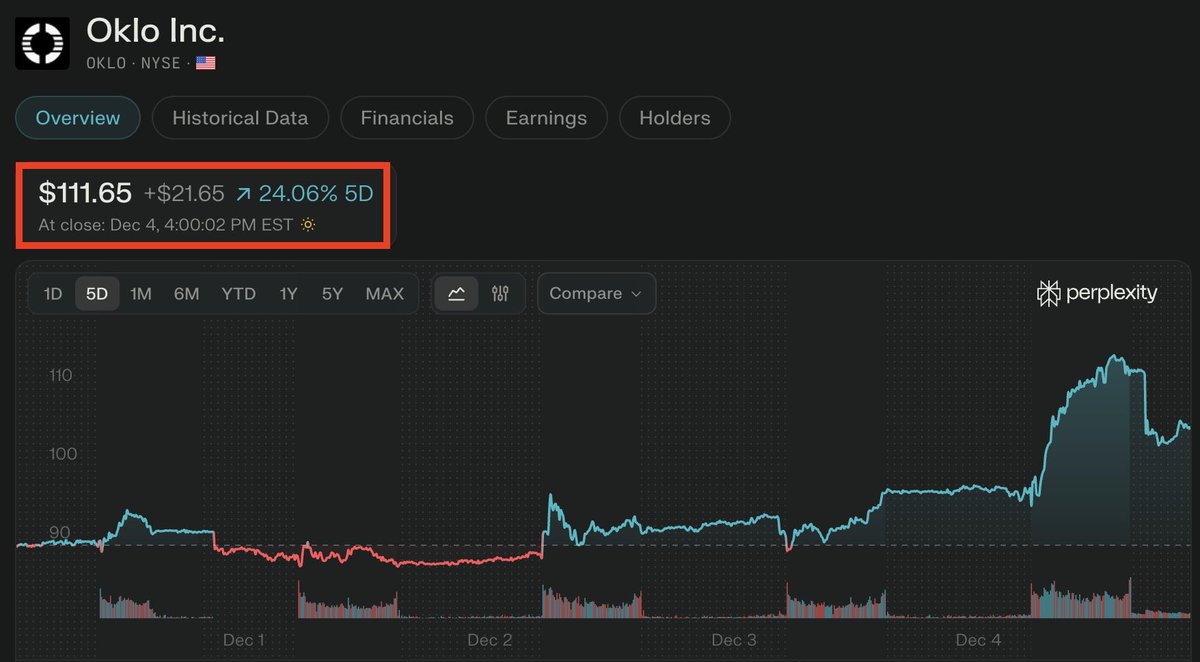Click the Oklo company logo icon
This screenshot has width=1200, height=662.
(43, 42)
